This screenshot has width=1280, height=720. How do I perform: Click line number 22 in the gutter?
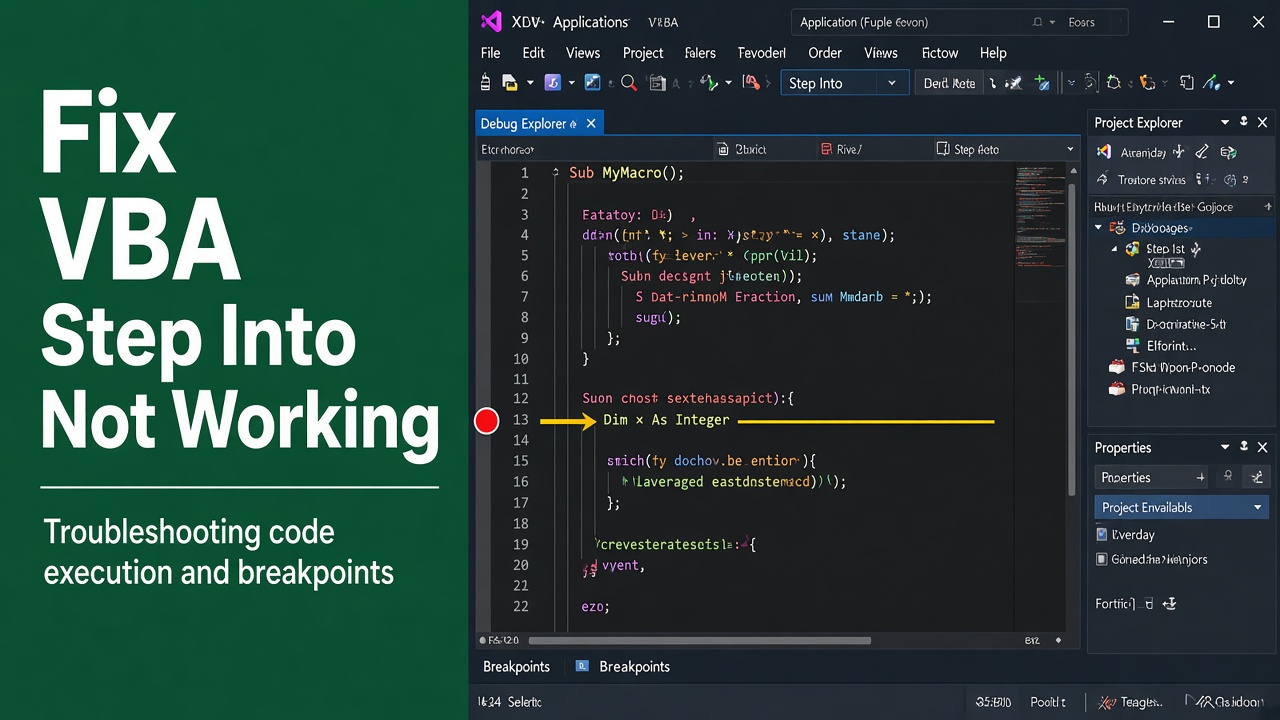[x=519, y=606]
